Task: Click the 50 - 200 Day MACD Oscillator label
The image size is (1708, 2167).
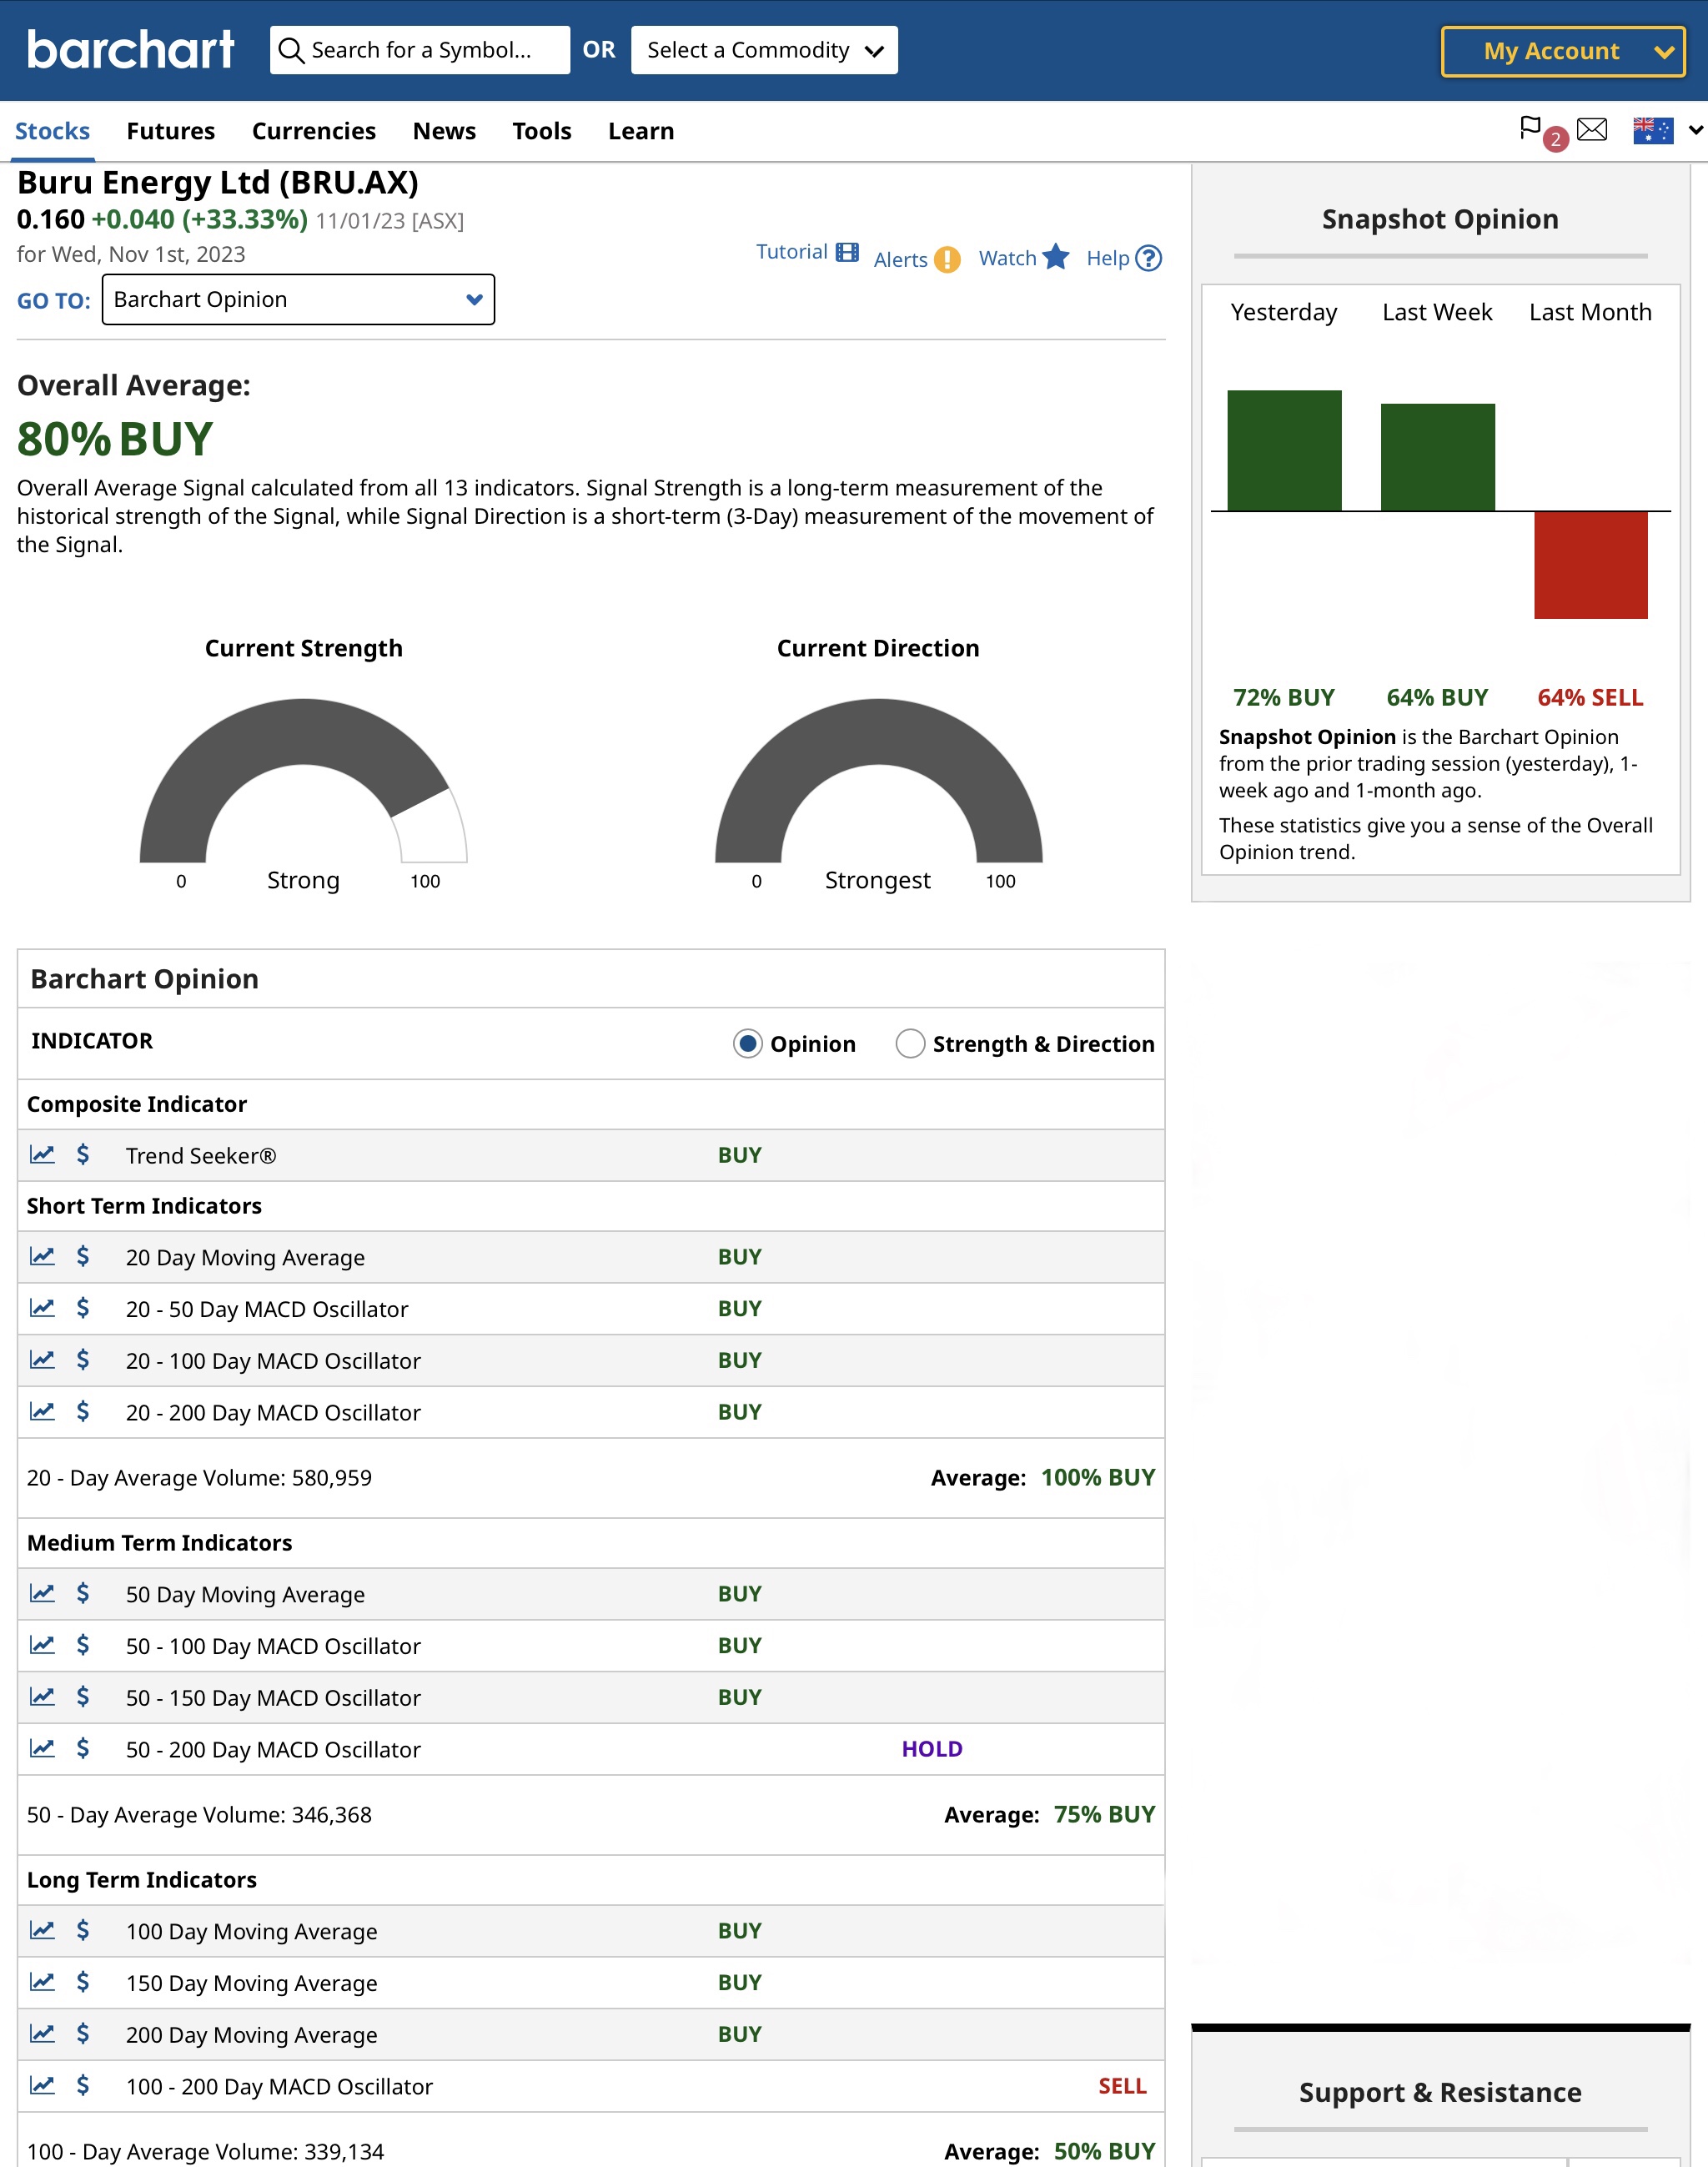Action: pos(273,1749)
